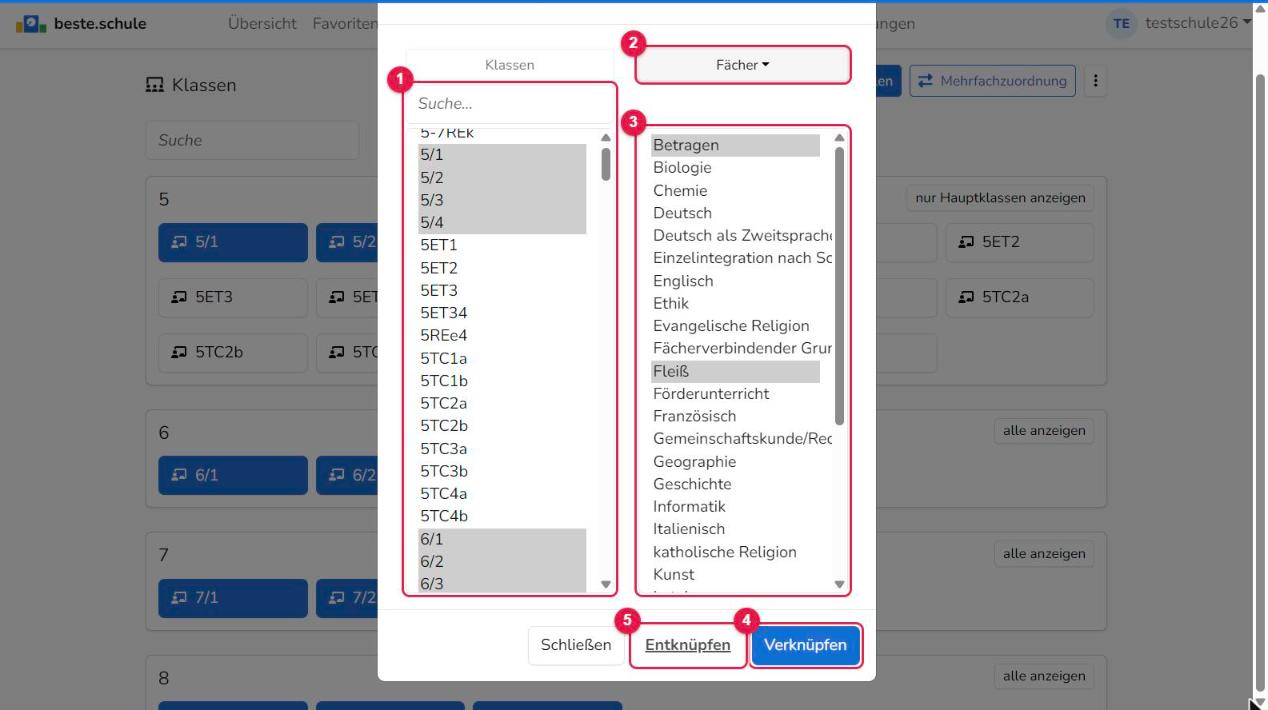Select 5TC3a in the dialog's class list
Viewport: 1268px width, 710px height.
coord(502,449)
